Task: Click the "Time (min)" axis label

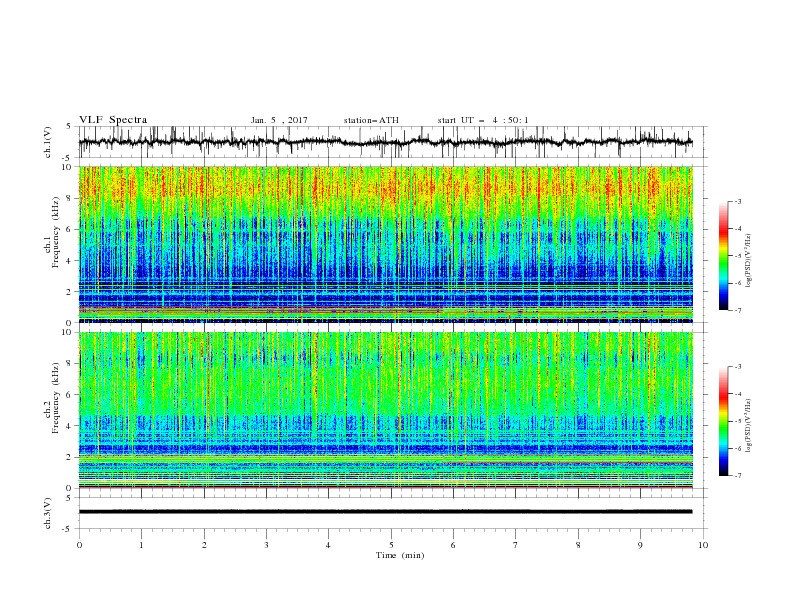Action: click(x=400, y=555)
